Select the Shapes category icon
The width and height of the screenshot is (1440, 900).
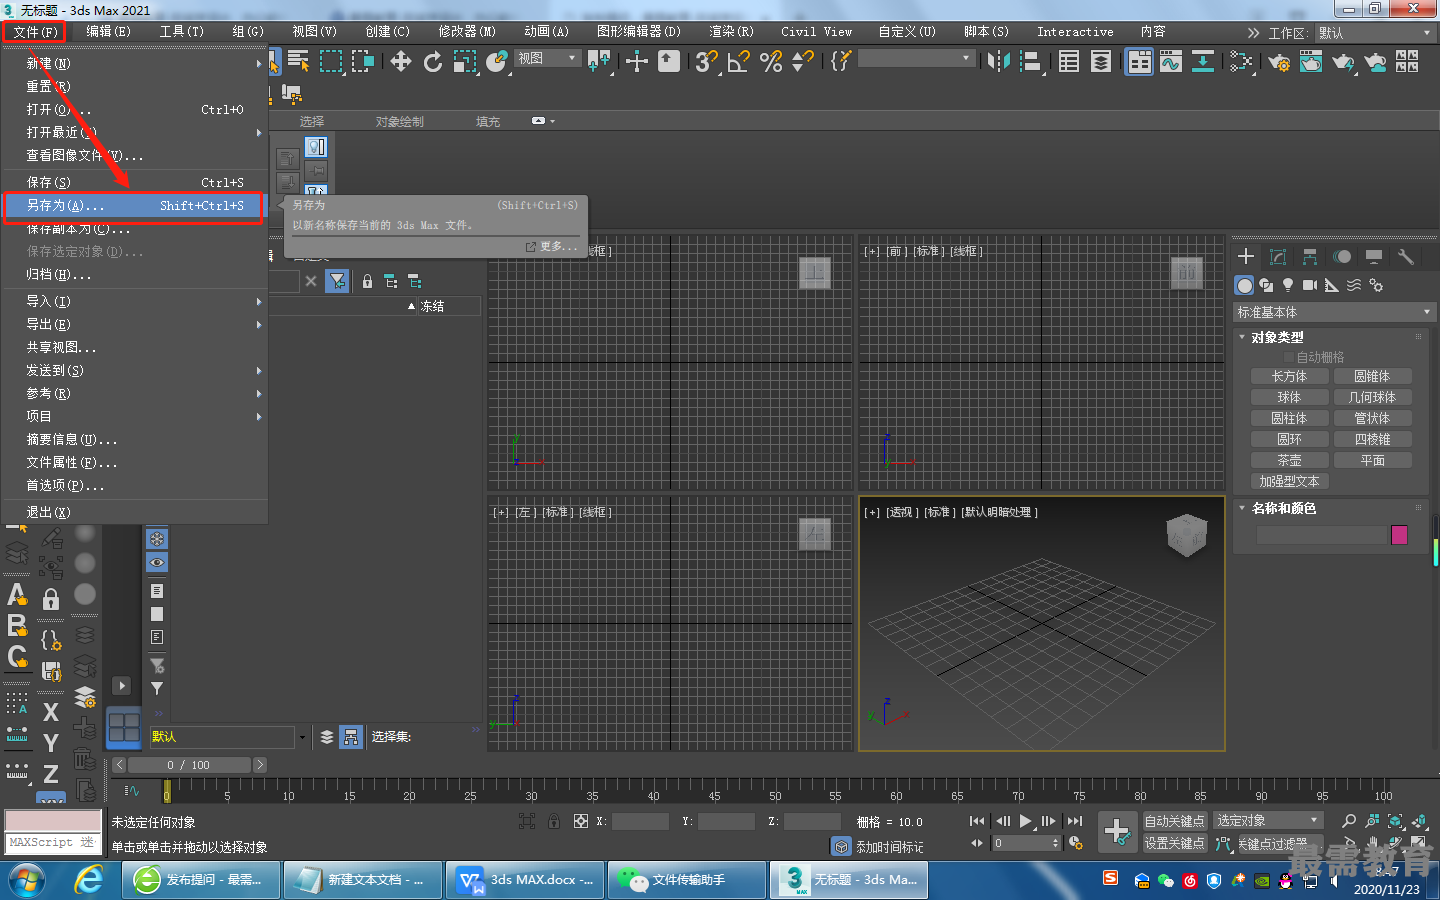(x=1266, y=285)
